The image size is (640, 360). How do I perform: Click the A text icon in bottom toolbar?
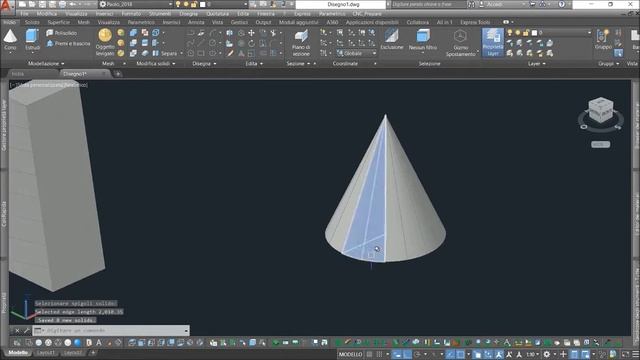tap(98, 342)
